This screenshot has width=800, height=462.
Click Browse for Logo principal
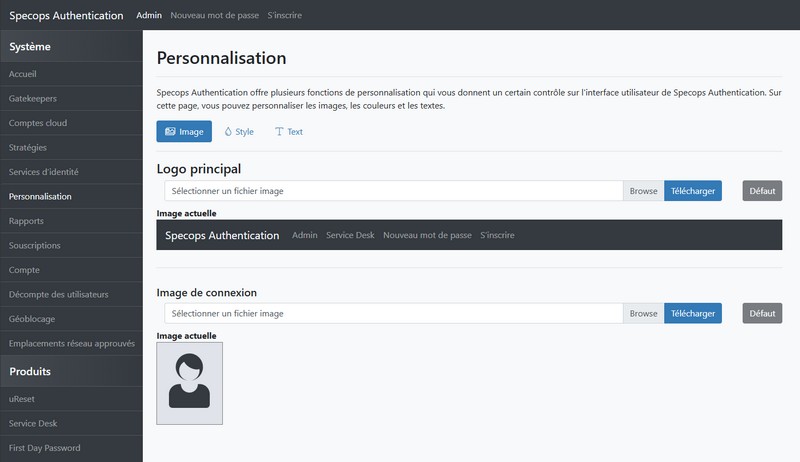point(643,191)
